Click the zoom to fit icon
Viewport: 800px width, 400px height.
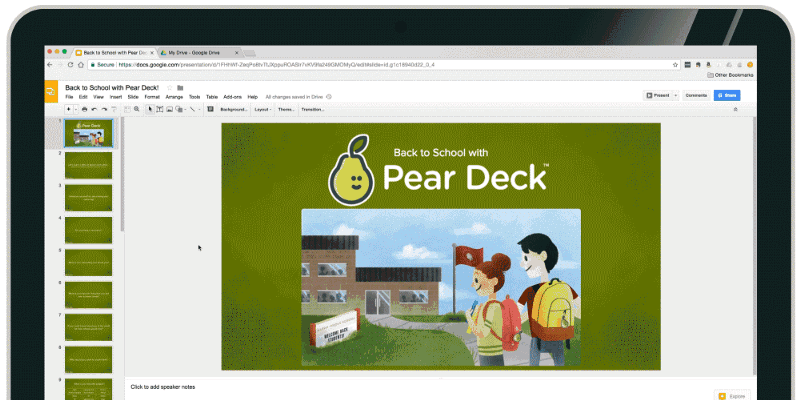click(127, 109)
